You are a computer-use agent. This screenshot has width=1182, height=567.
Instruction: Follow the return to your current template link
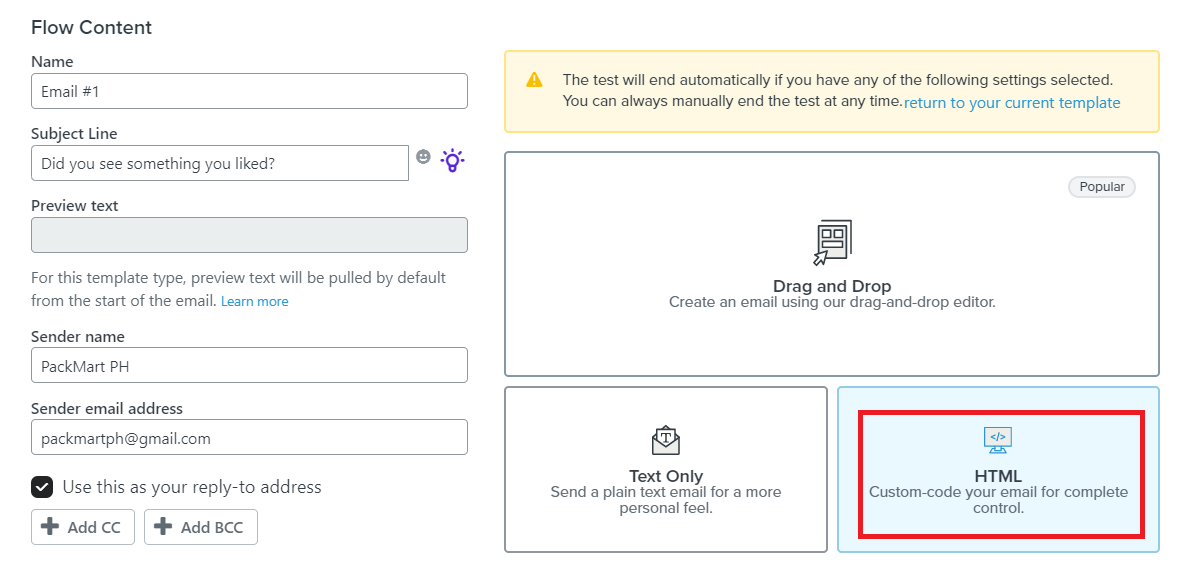1012,103
